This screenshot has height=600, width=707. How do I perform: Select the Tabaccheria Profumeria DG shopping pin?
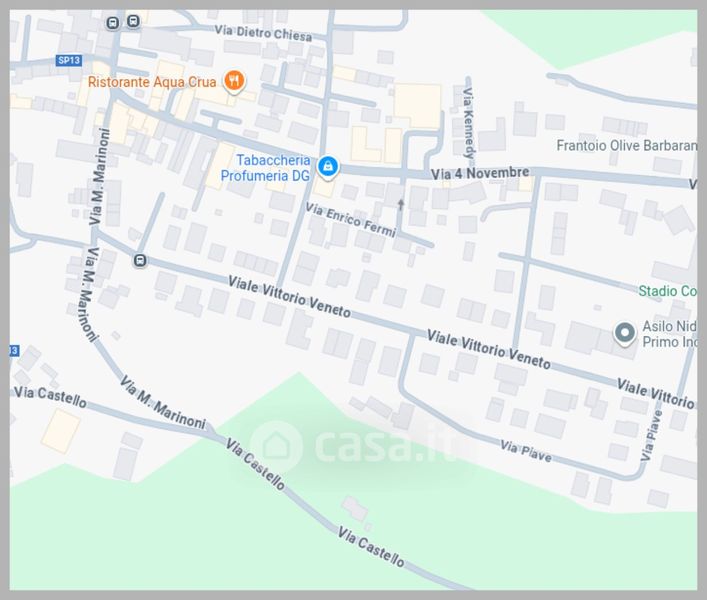328,167
